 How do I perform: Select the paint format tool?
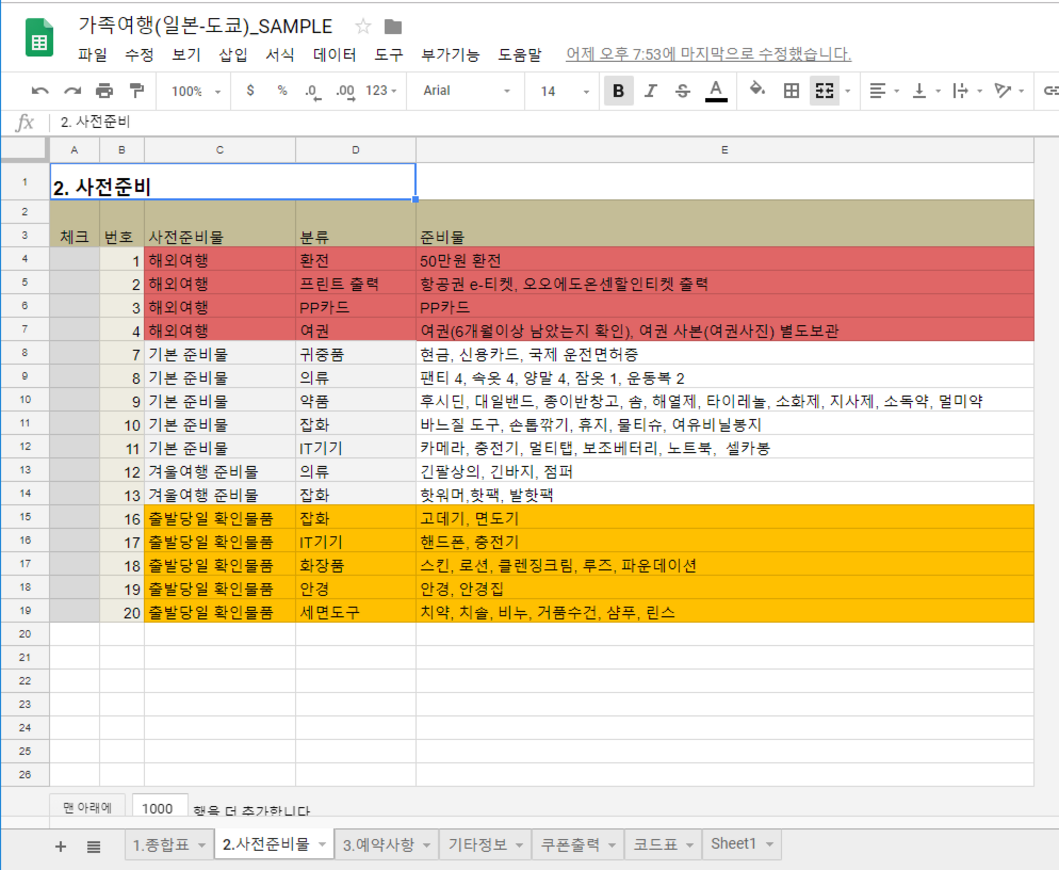[136, 91]
